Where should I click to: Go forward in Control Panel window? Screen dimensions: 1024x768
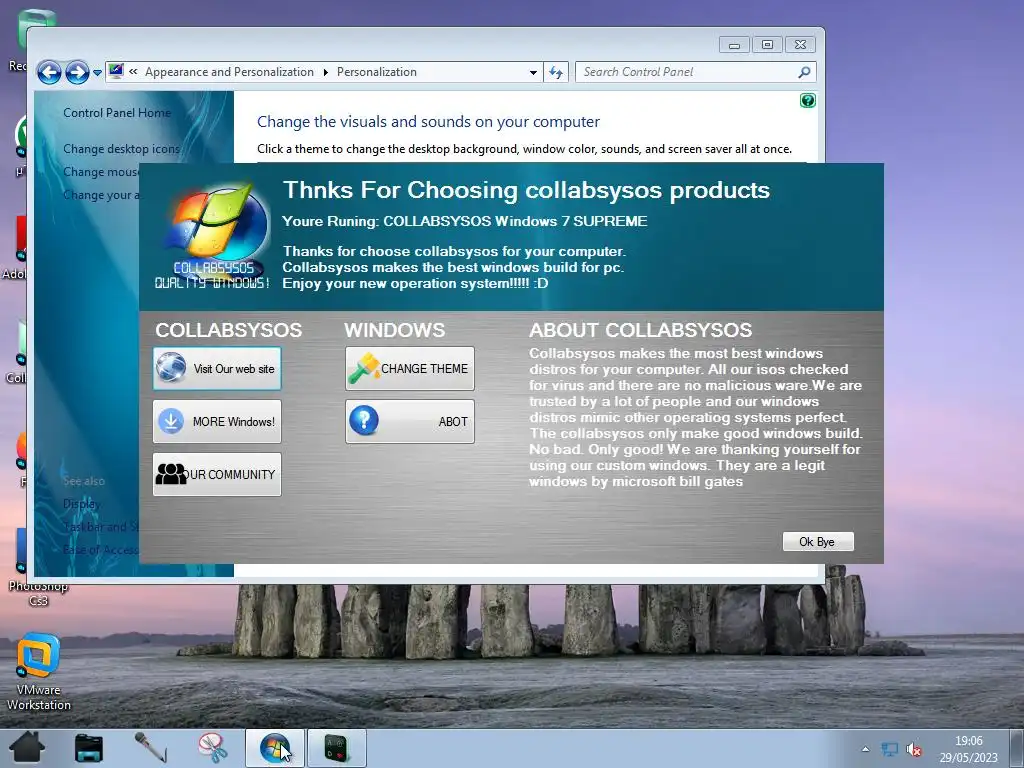(77, 72)
